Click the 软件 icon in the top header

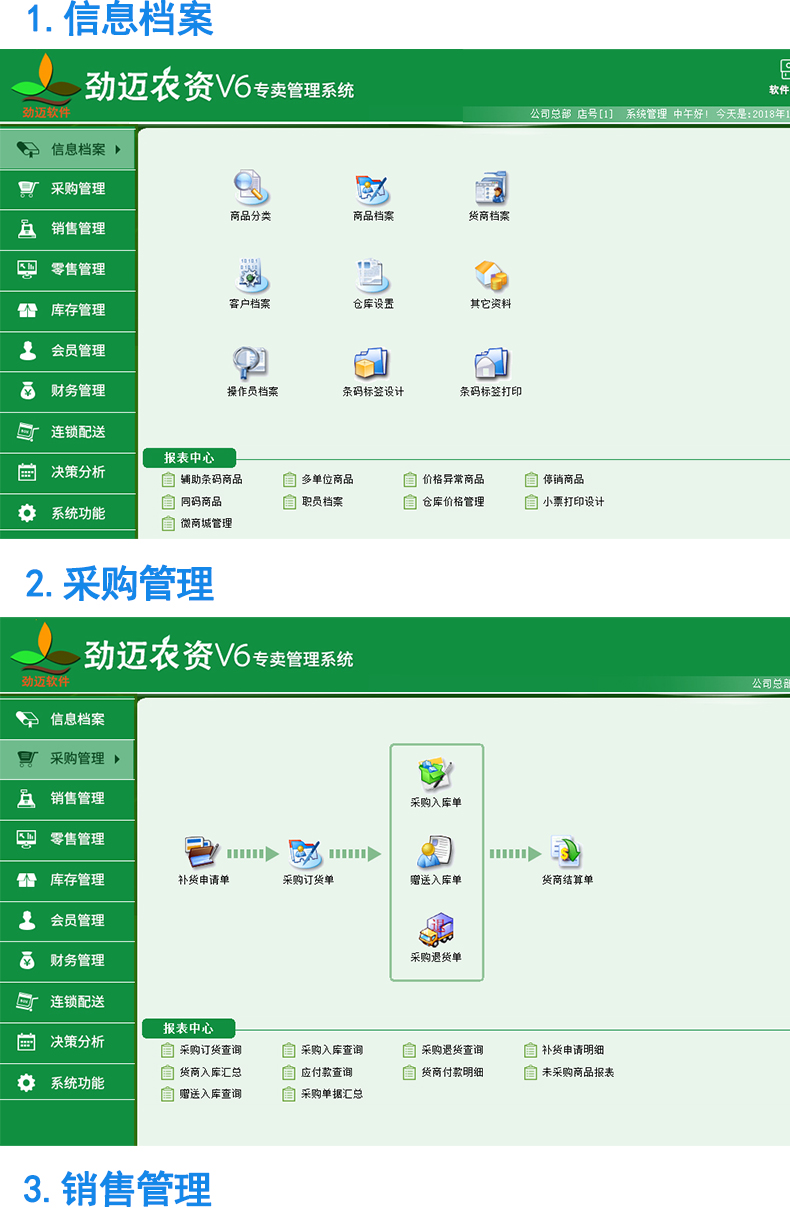[782, 76]
